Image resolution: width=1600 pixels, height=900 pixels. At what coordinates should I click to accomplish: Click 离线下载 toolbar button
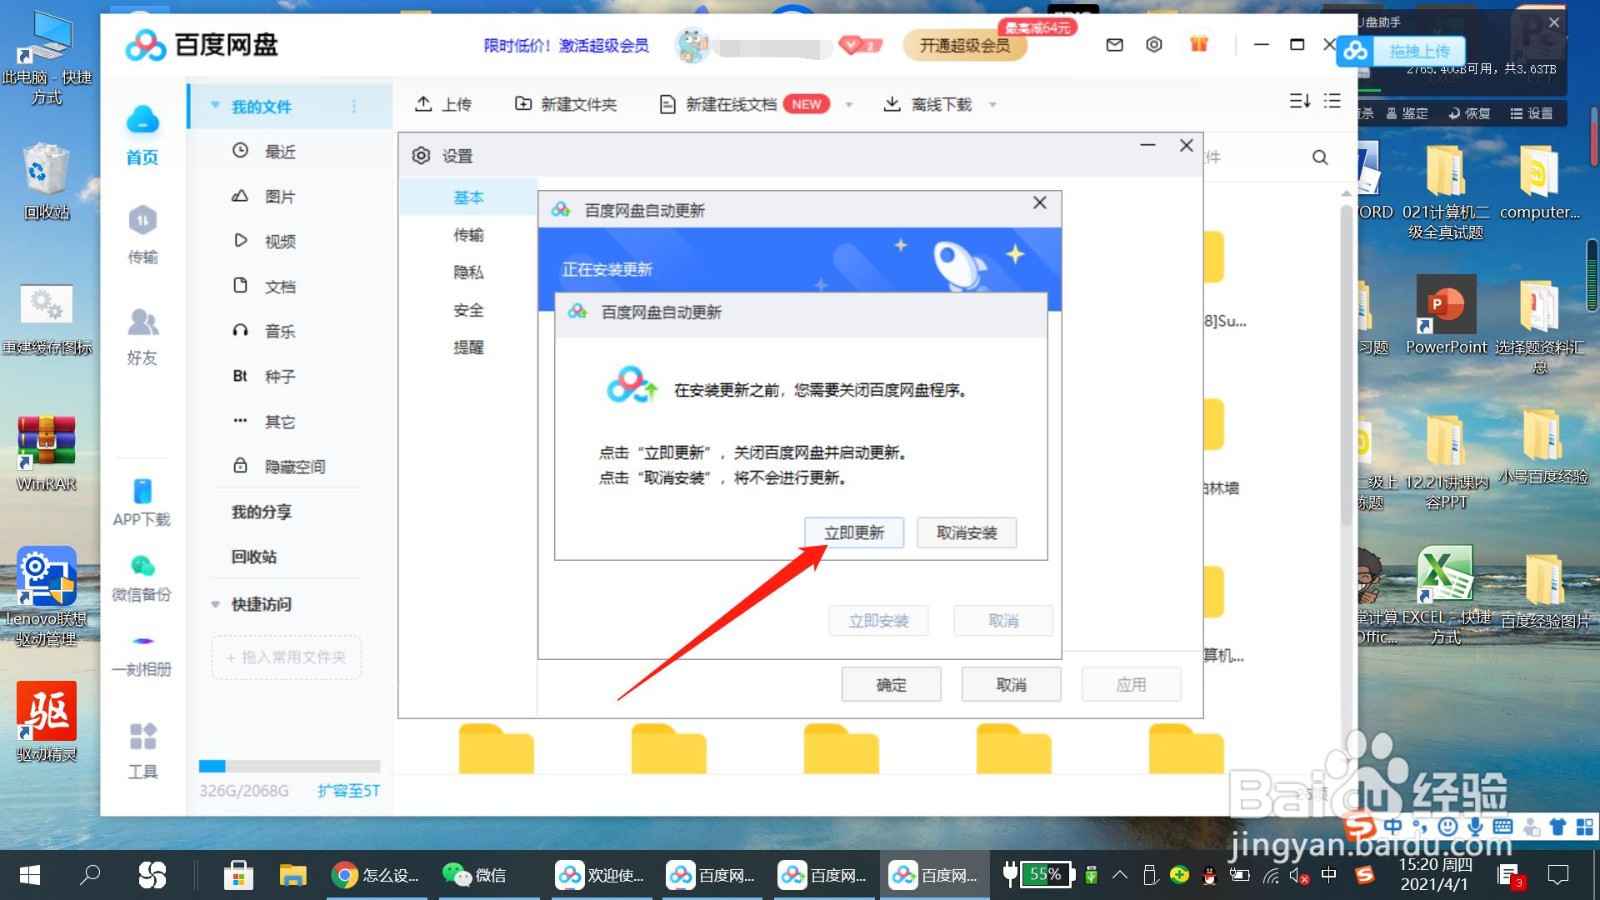click(927, 104)
